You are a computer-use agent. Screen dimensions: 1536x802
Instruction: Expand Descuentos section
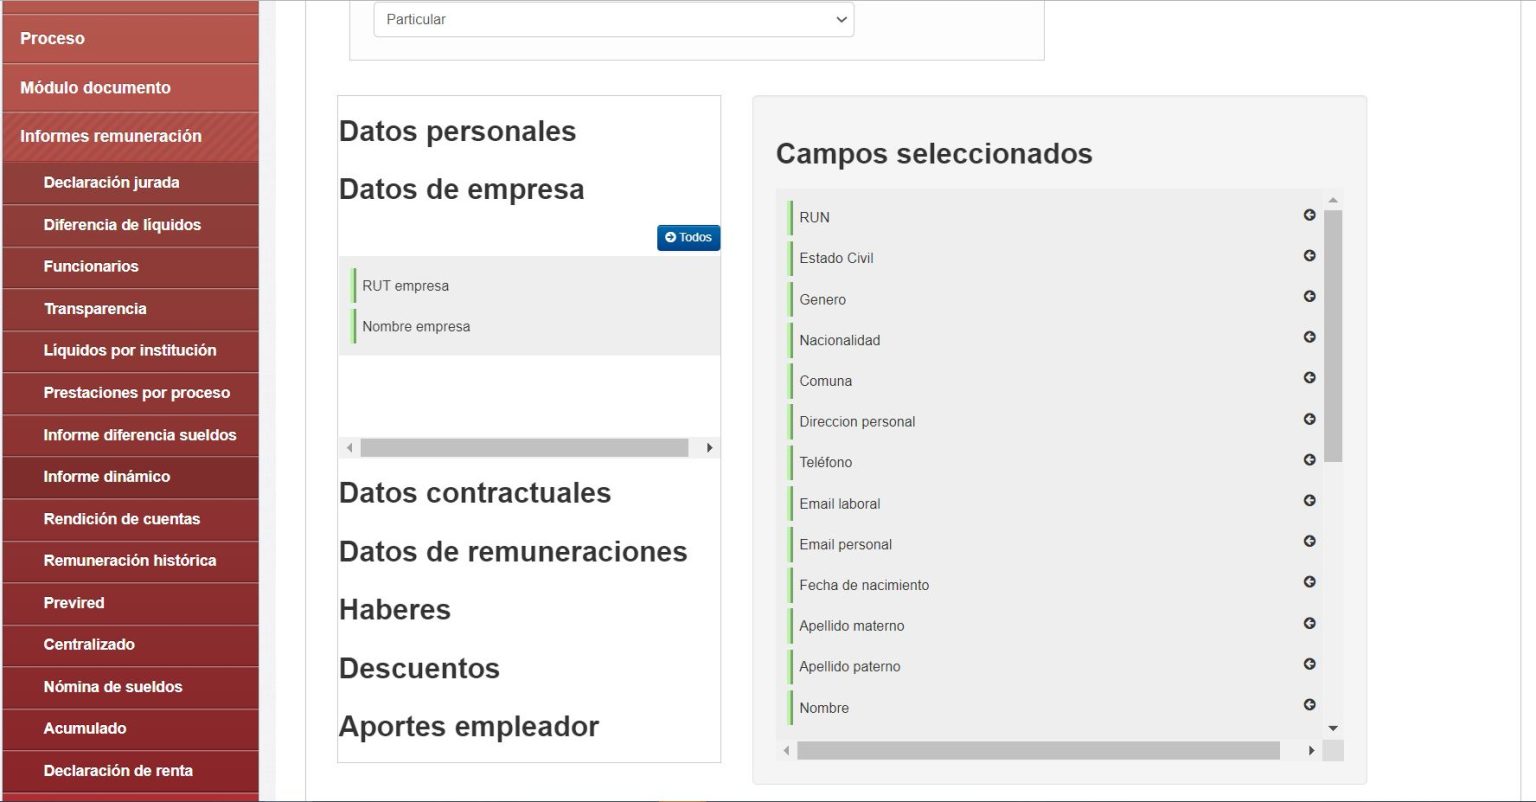[x=419, y=668]
